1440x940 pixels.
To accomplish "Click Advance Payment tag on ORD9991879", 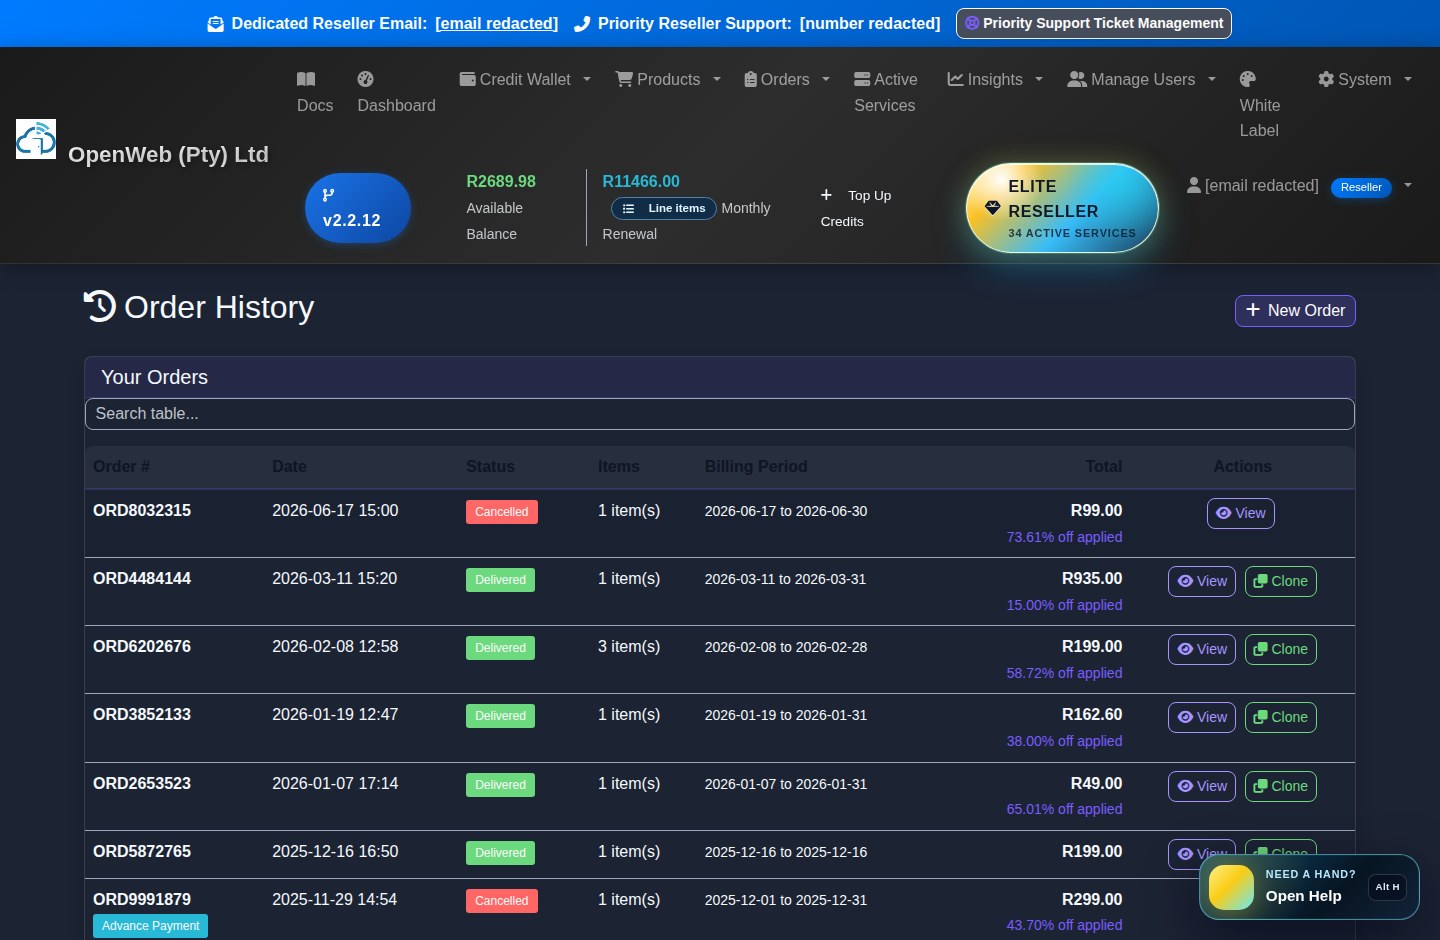I will (x=150, y=926).
